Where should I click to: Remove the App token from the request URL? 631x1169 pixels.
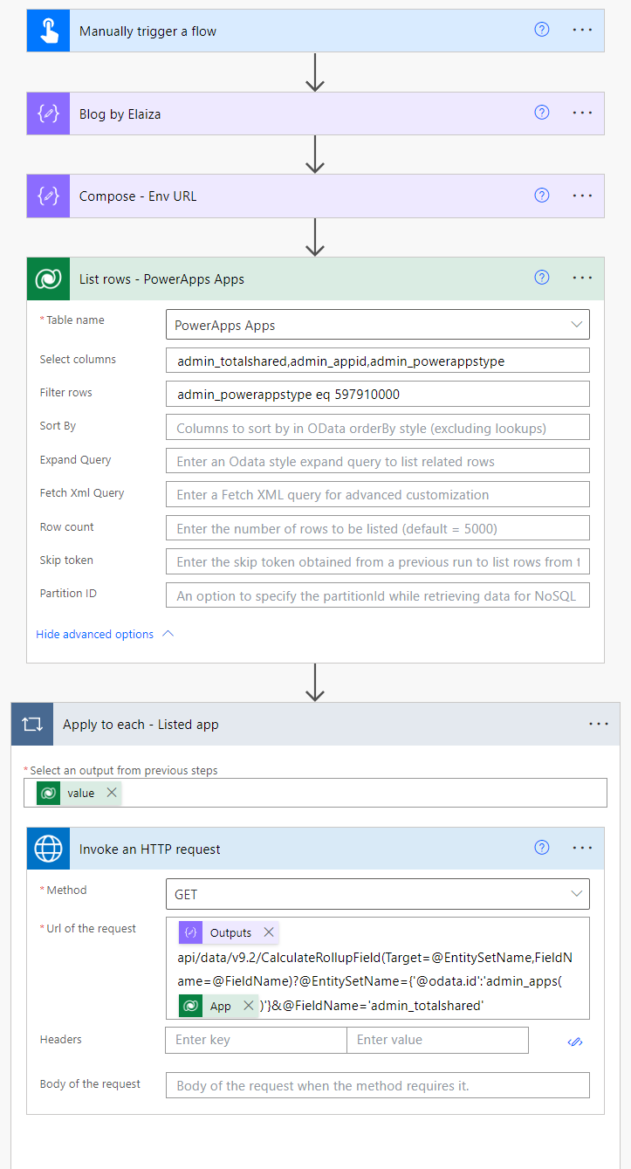pyautogui.click(x=249, y=1006)
